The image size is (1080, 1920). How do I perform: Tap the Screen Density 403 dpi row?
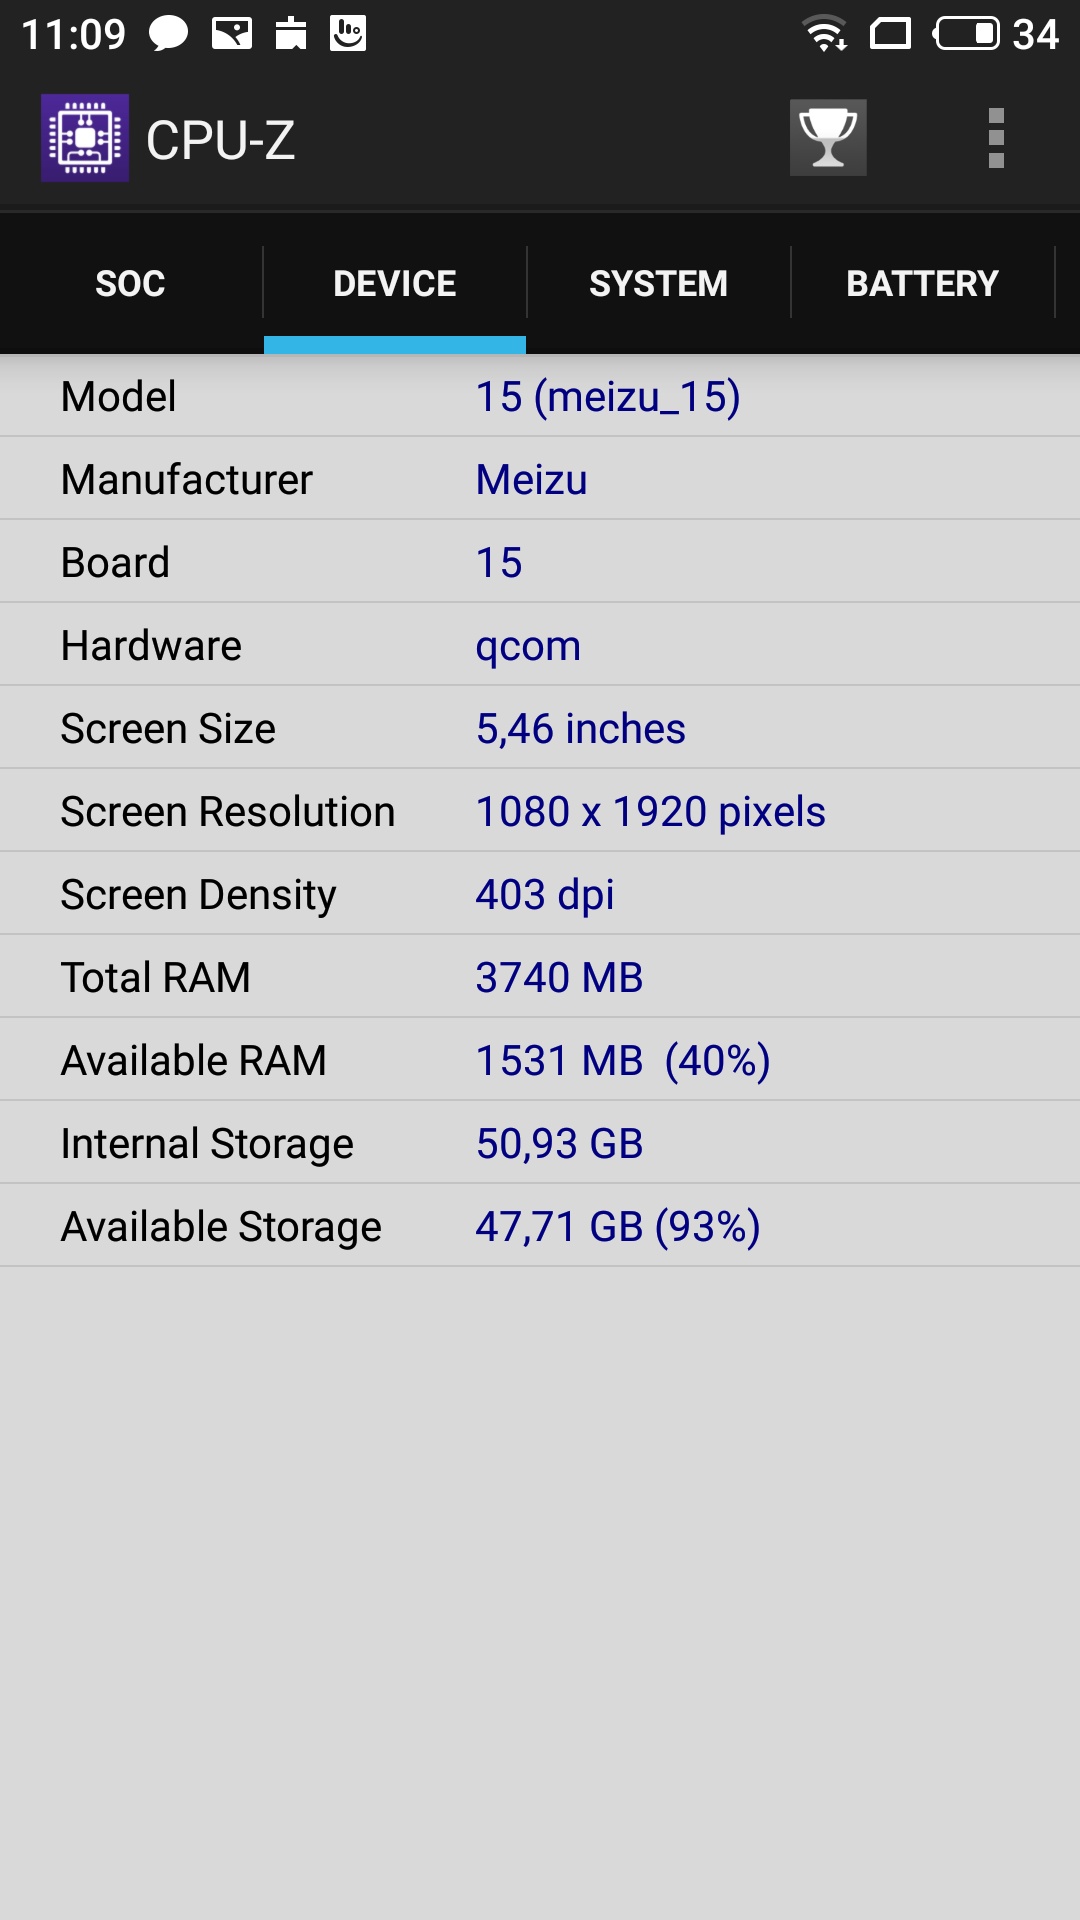[x=540, y=895]
